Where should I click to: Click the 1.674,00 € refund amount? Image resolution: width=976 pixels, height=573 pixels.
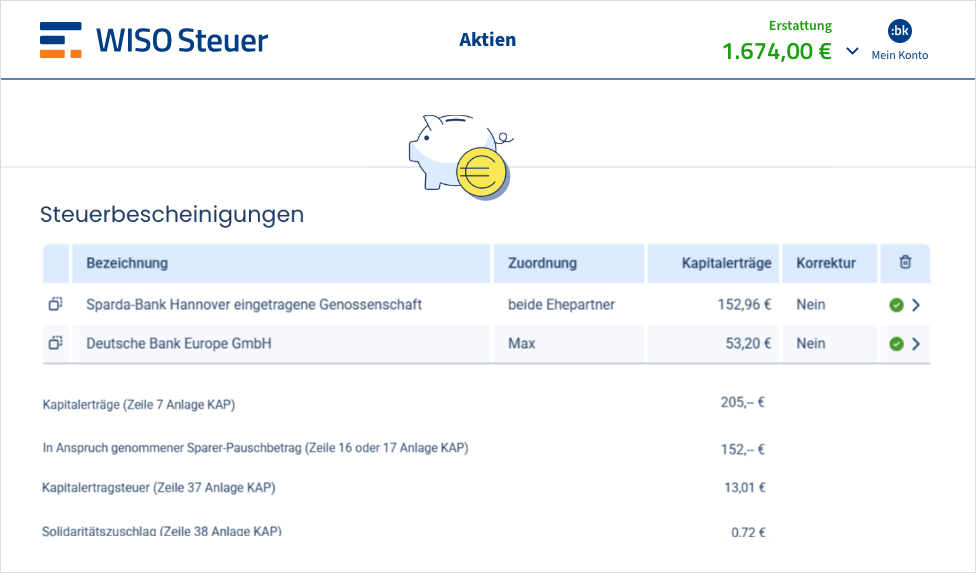(x=776, y=51)
